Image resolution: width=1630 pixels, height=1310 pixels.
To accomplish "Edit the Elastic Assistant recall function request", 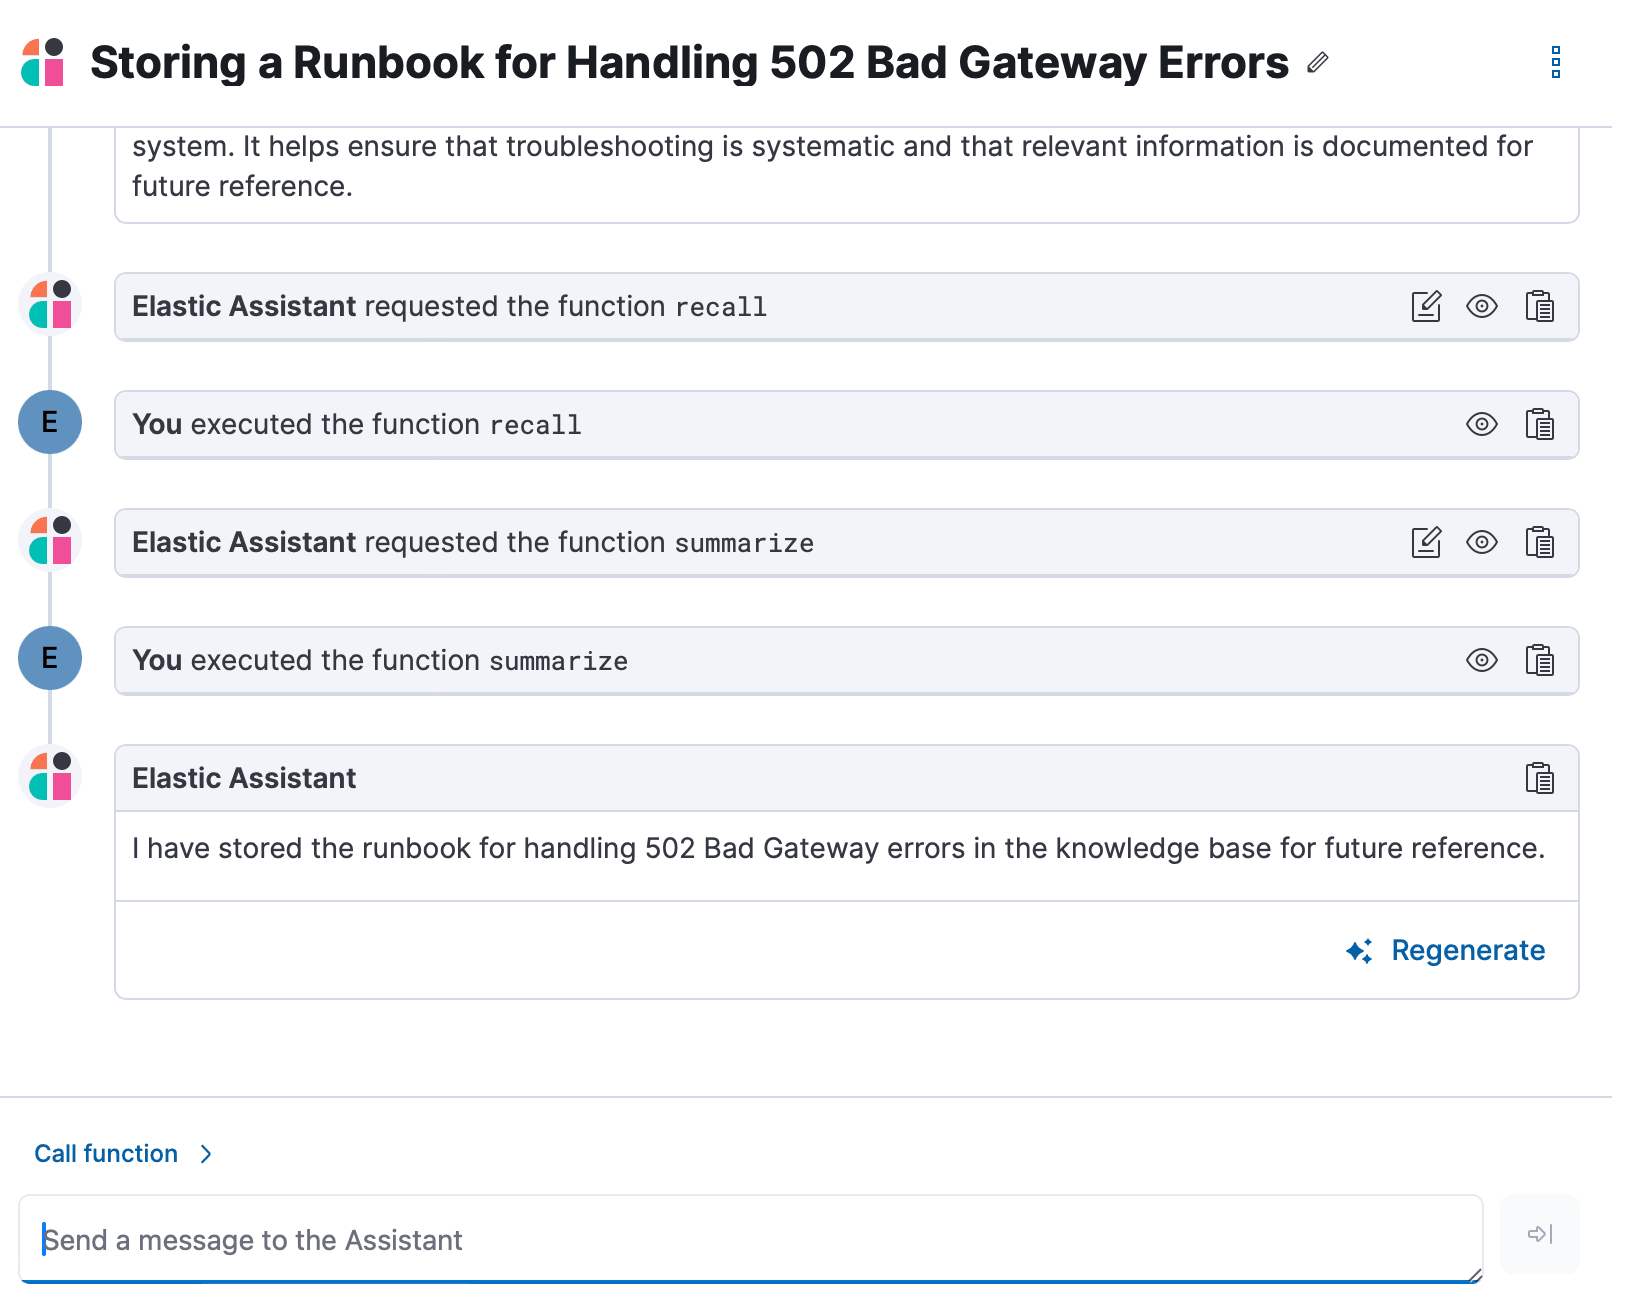I will (1426, 306).
